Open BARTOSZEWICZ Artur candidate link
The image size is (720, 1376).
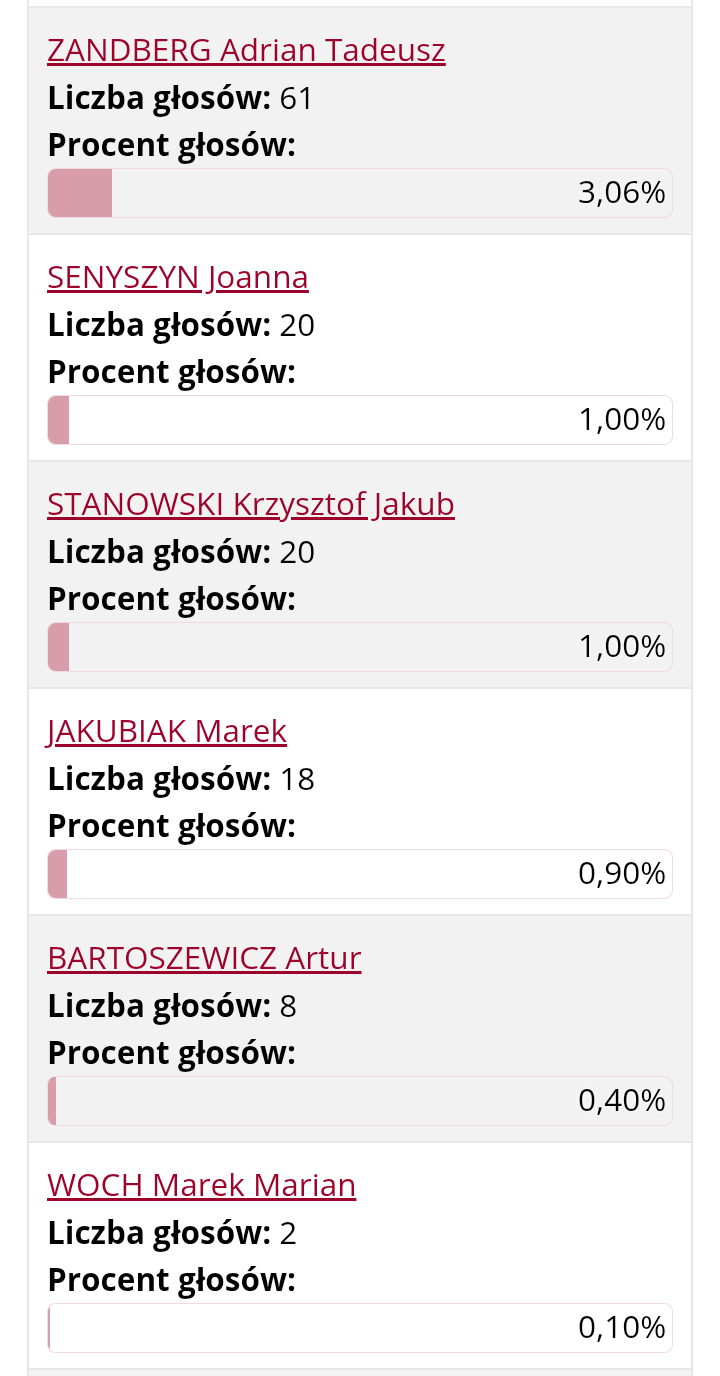(x=204, y=958)
